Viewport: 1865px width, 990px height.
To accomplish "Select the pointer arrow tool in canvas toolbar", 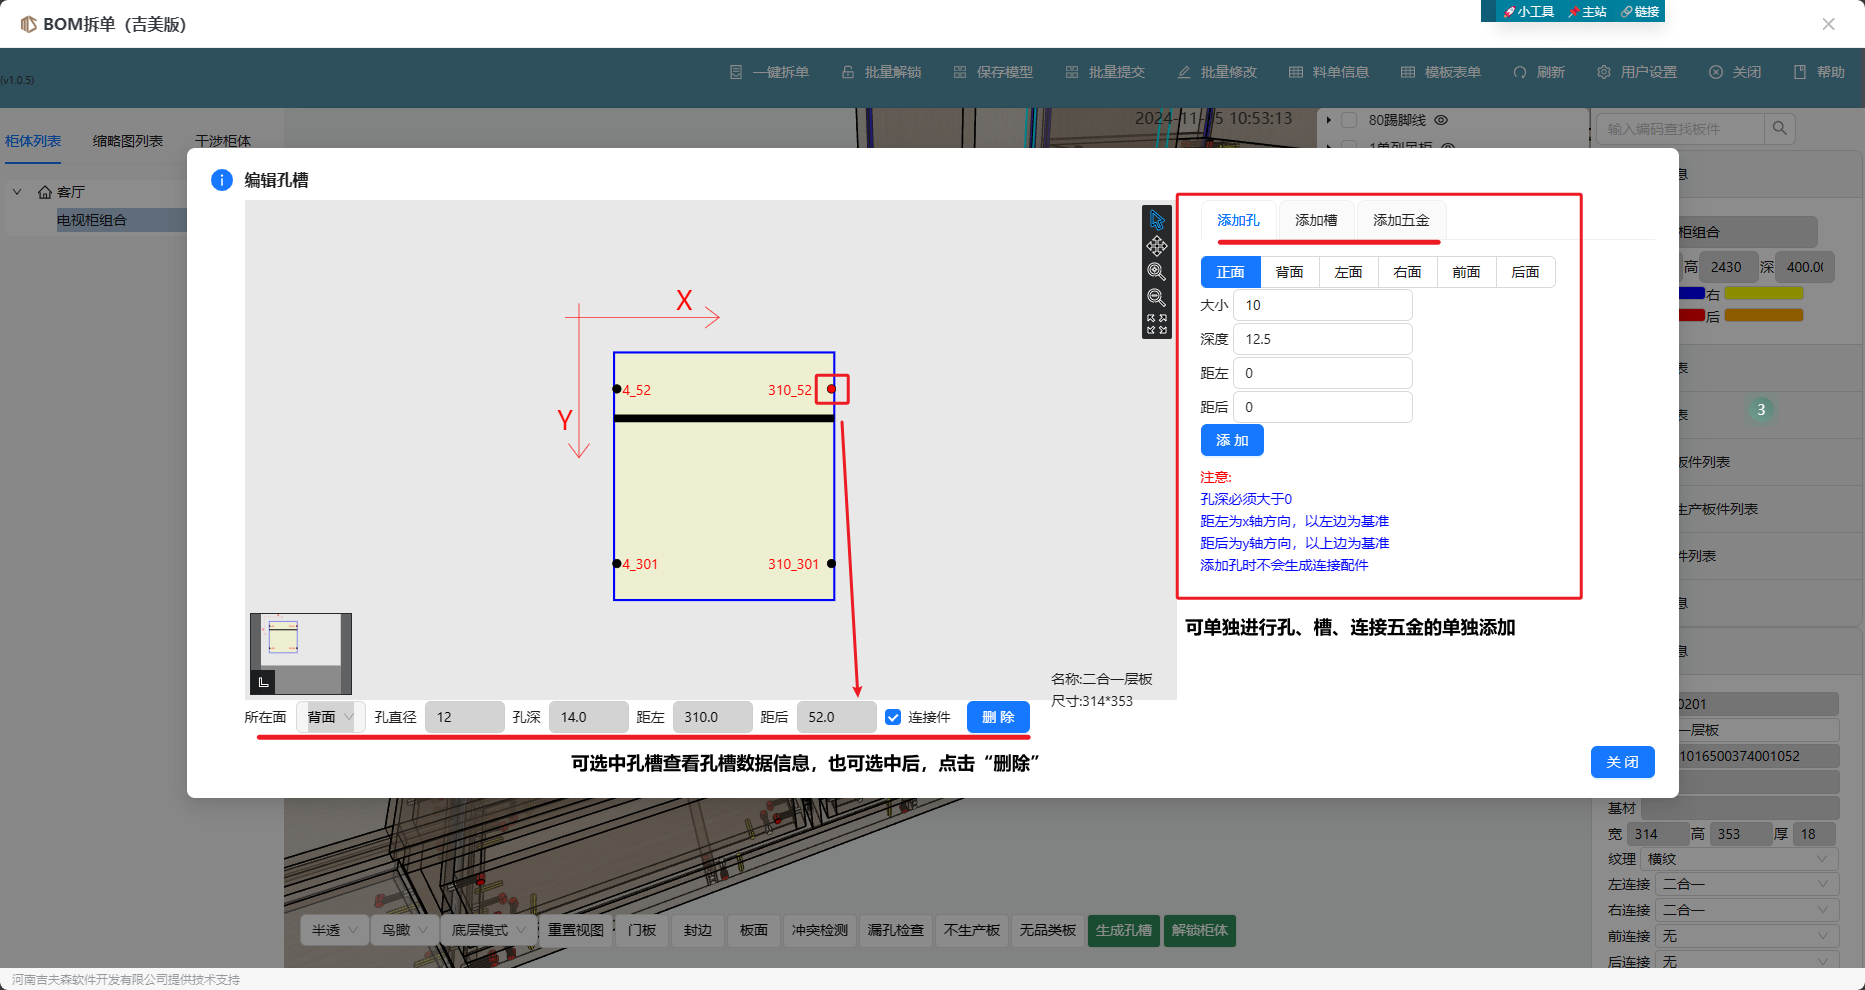I will 1157,220.
